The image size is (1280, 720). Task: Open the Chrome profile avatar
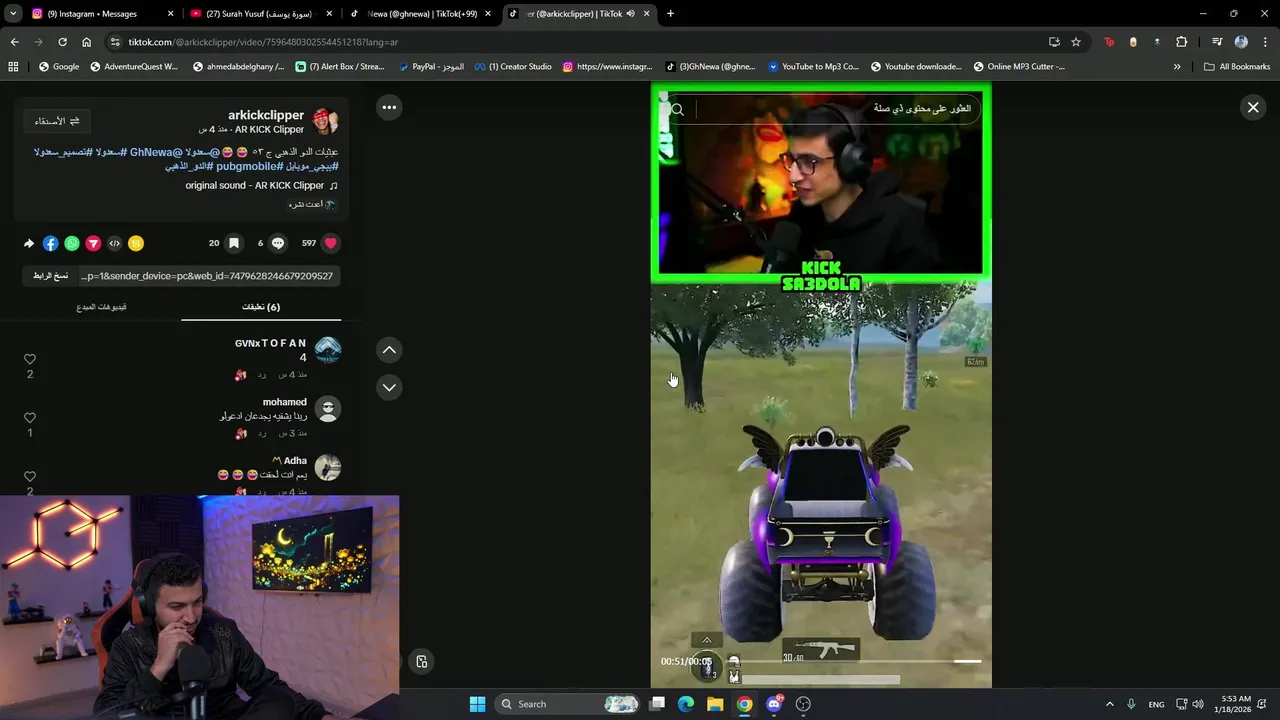(1241, 42)
